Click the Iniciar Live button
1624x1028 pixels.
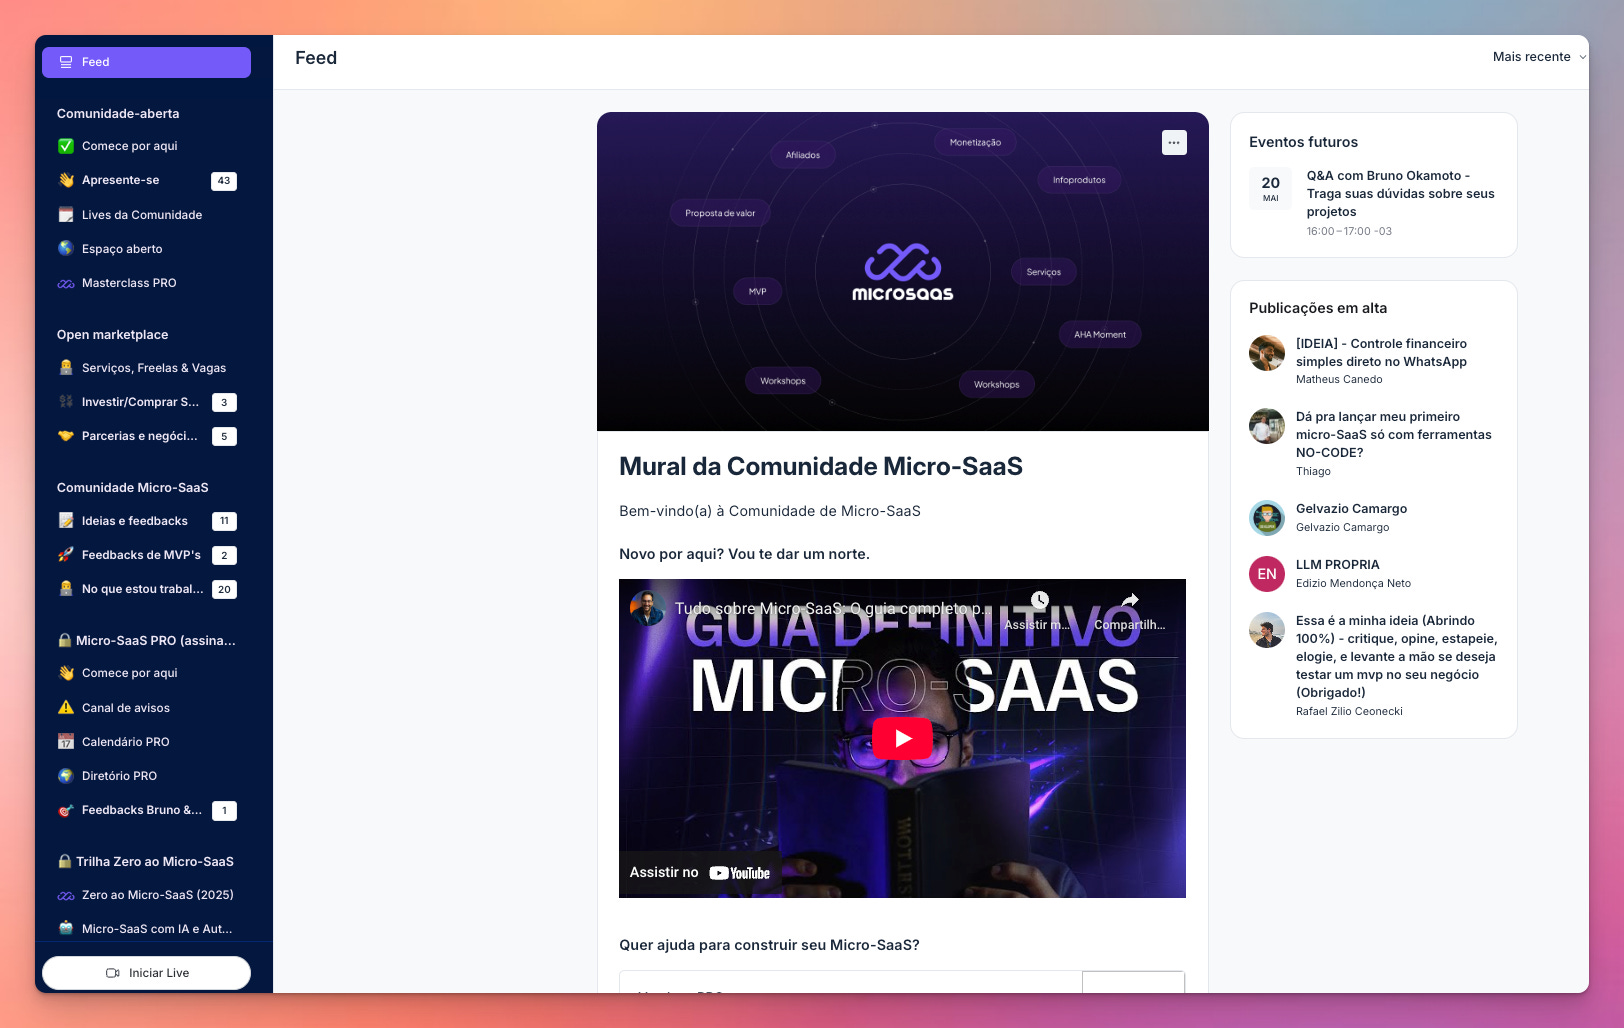(146, 973)
